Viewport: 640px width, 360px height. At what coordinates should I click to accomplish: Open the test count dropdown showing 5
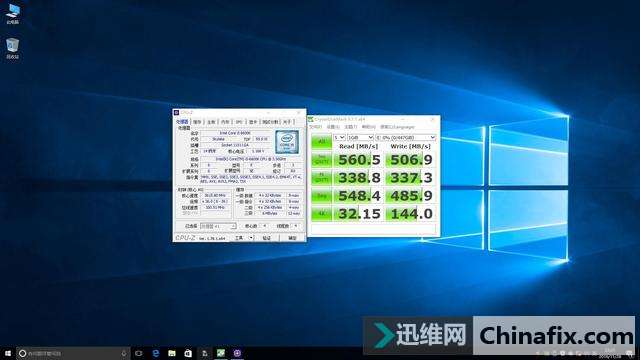click(x=339, y=138)
